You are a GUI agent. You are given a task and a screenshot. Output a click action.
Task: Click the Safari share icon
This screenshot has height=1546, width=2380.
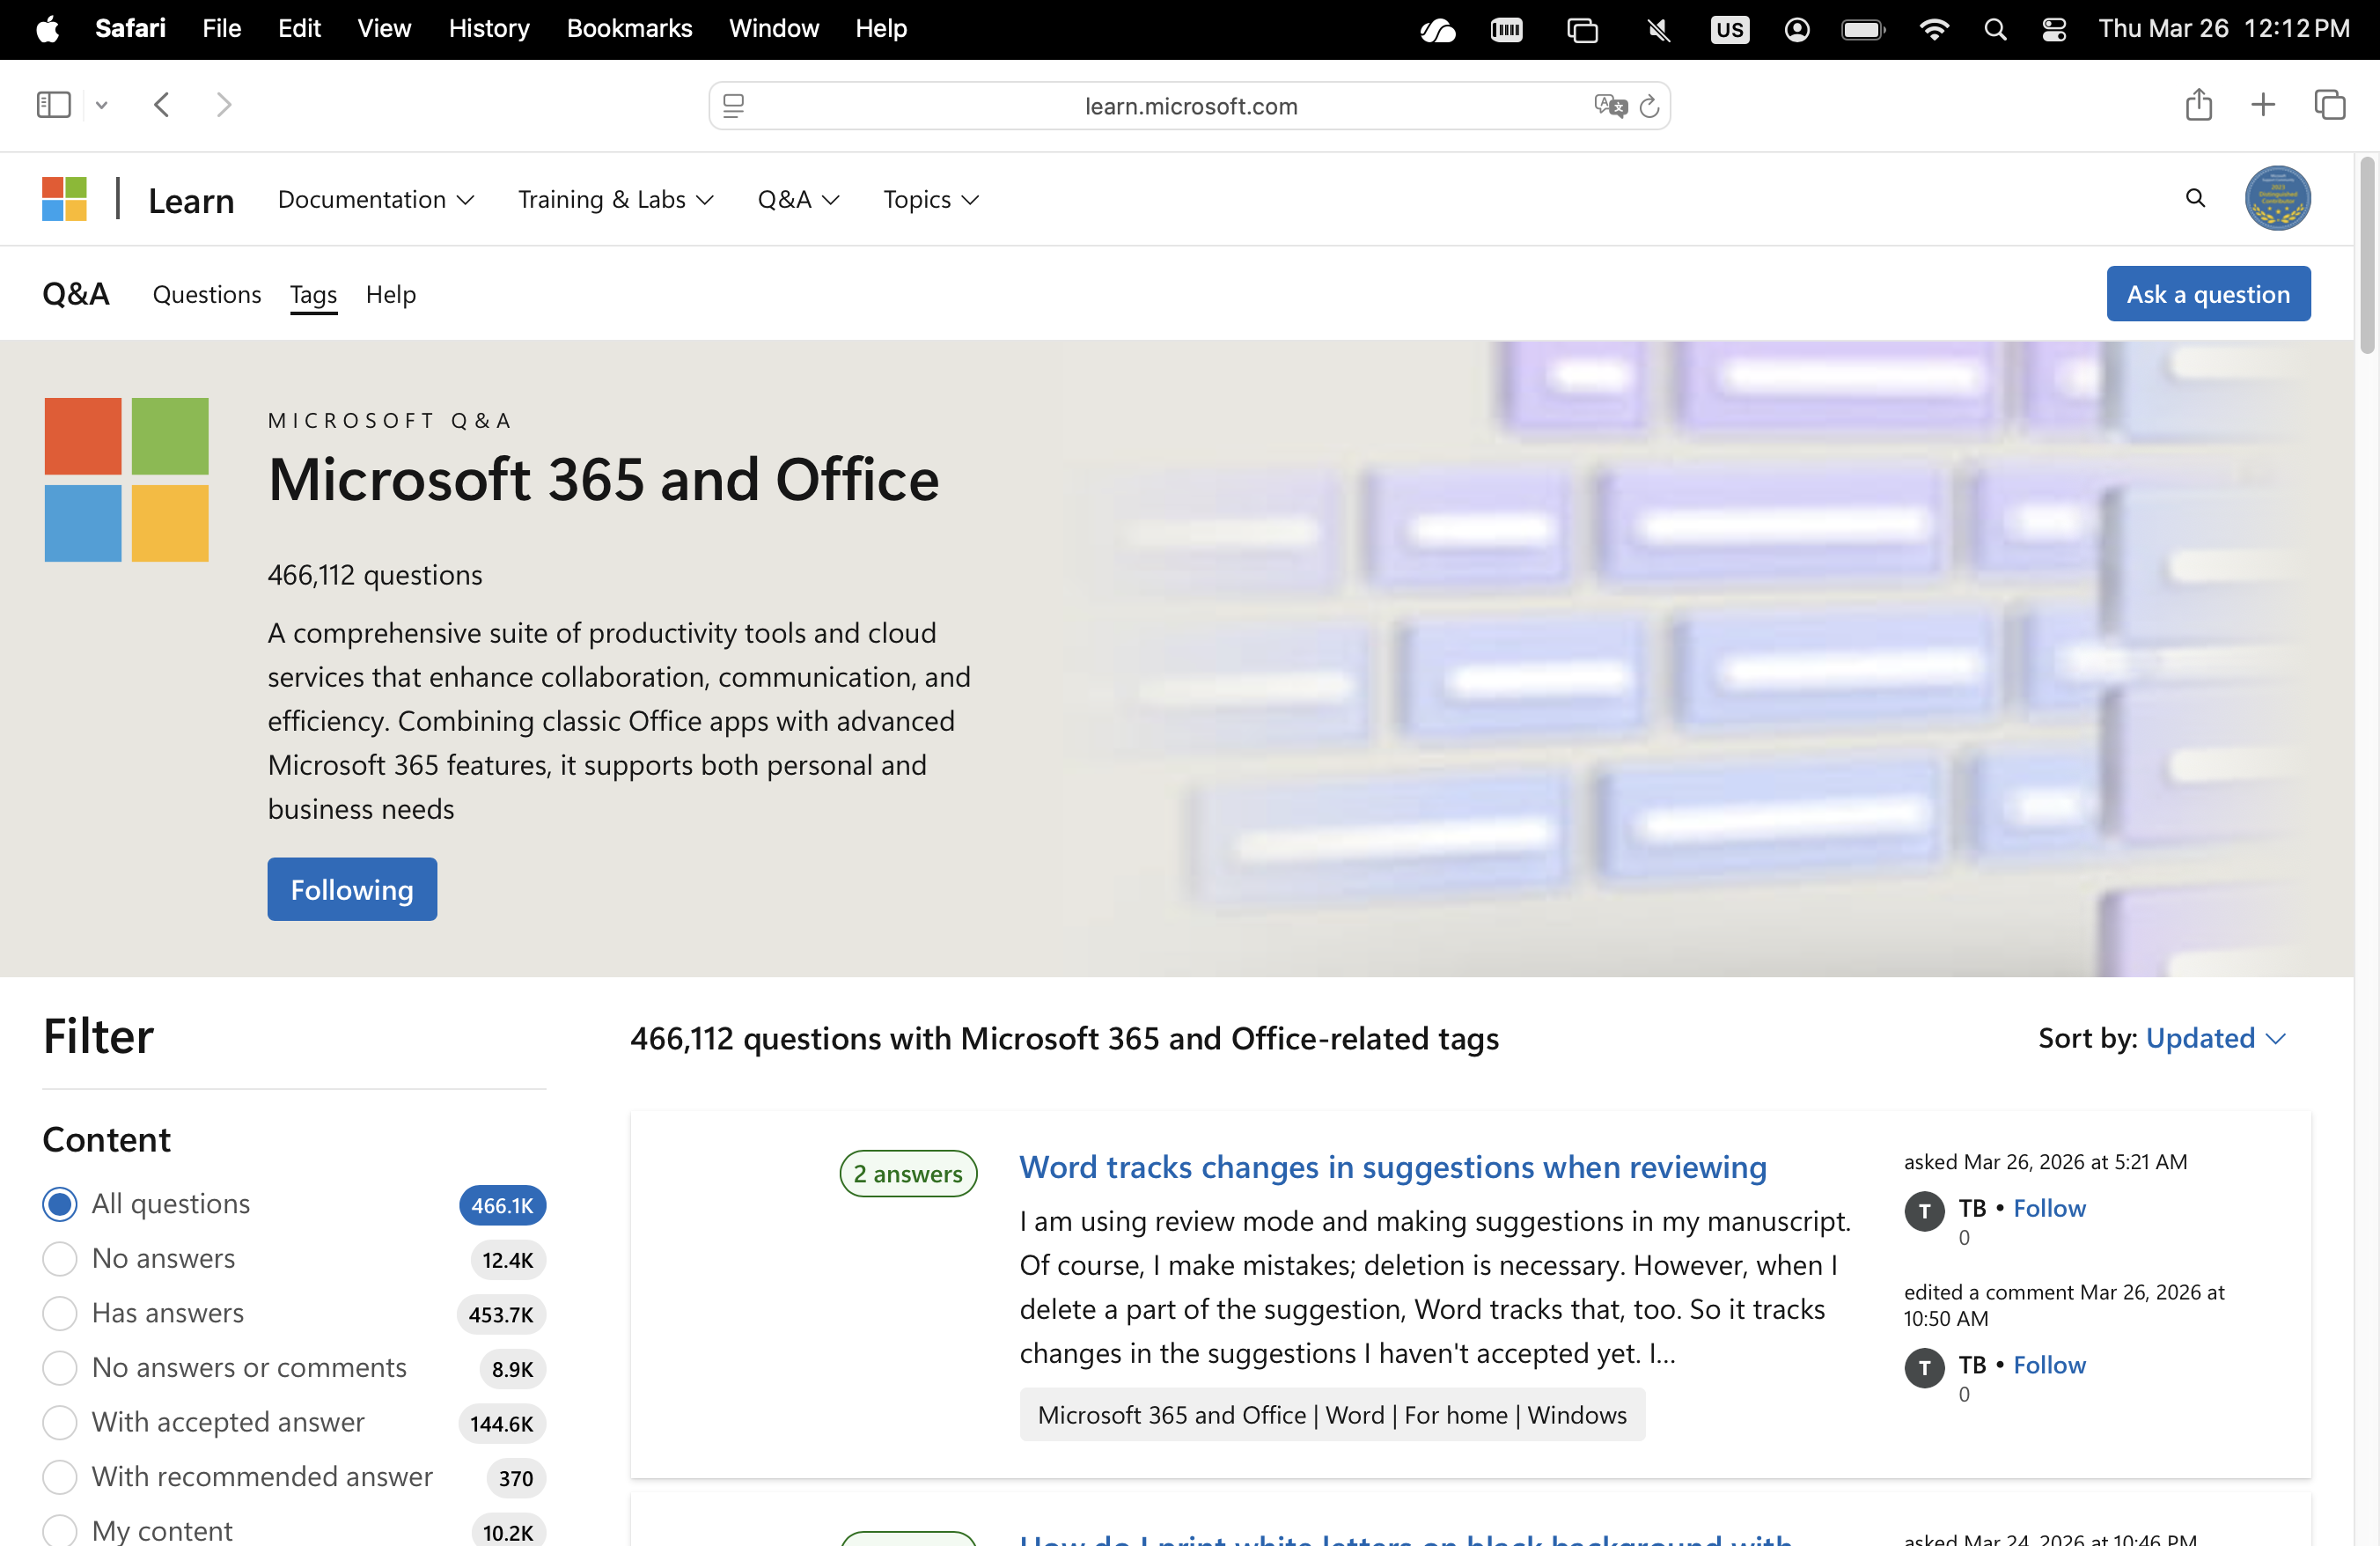click(2197, 105)
